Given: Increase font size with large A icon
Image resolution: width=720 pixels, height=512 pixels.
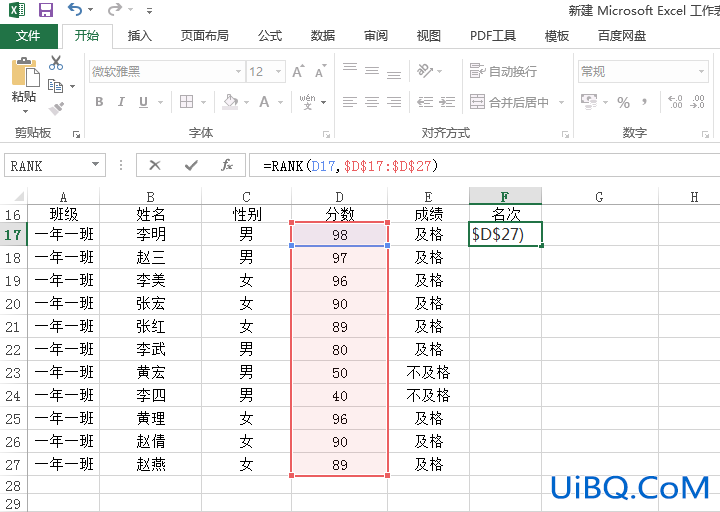Looking at the screenshot, I should (x=298, y=72).
